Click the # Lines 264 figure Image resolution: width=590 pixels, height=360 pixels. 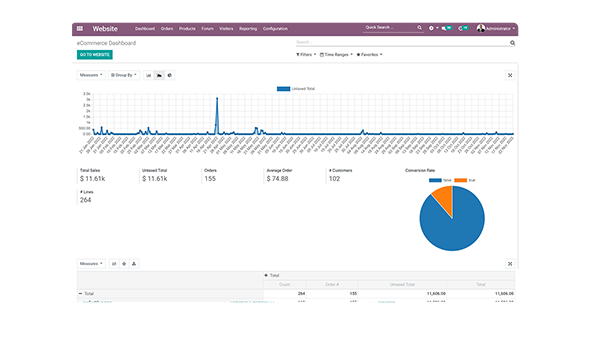pyautogui.click(x=85, y=200)
